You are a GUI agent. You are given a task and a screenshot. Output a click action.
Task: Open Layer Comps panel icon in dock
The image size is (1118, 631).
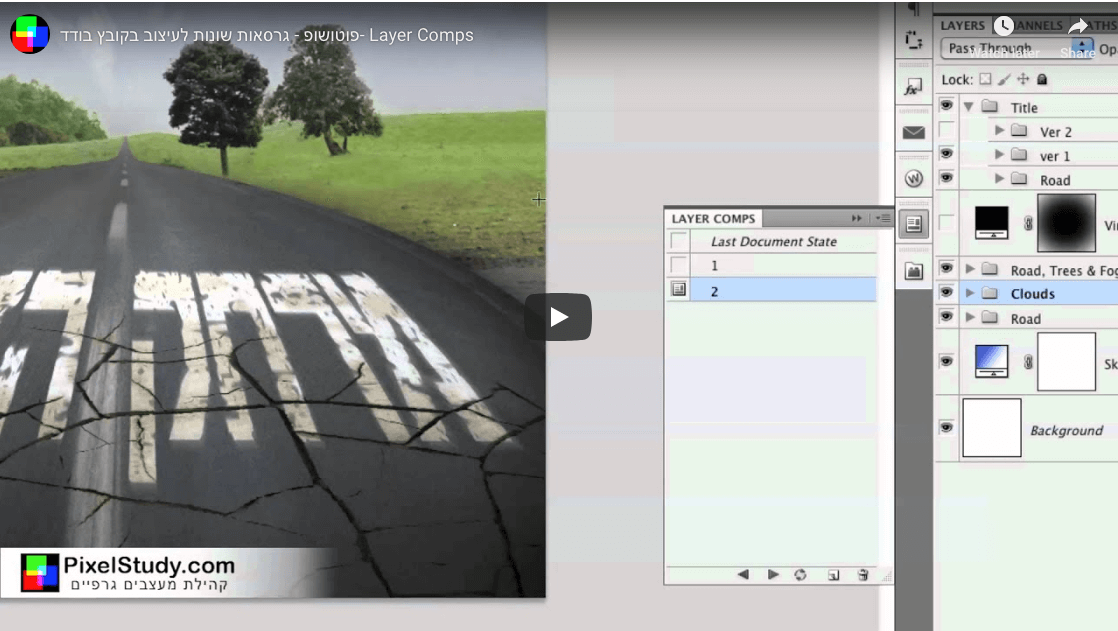coord(913,224)
